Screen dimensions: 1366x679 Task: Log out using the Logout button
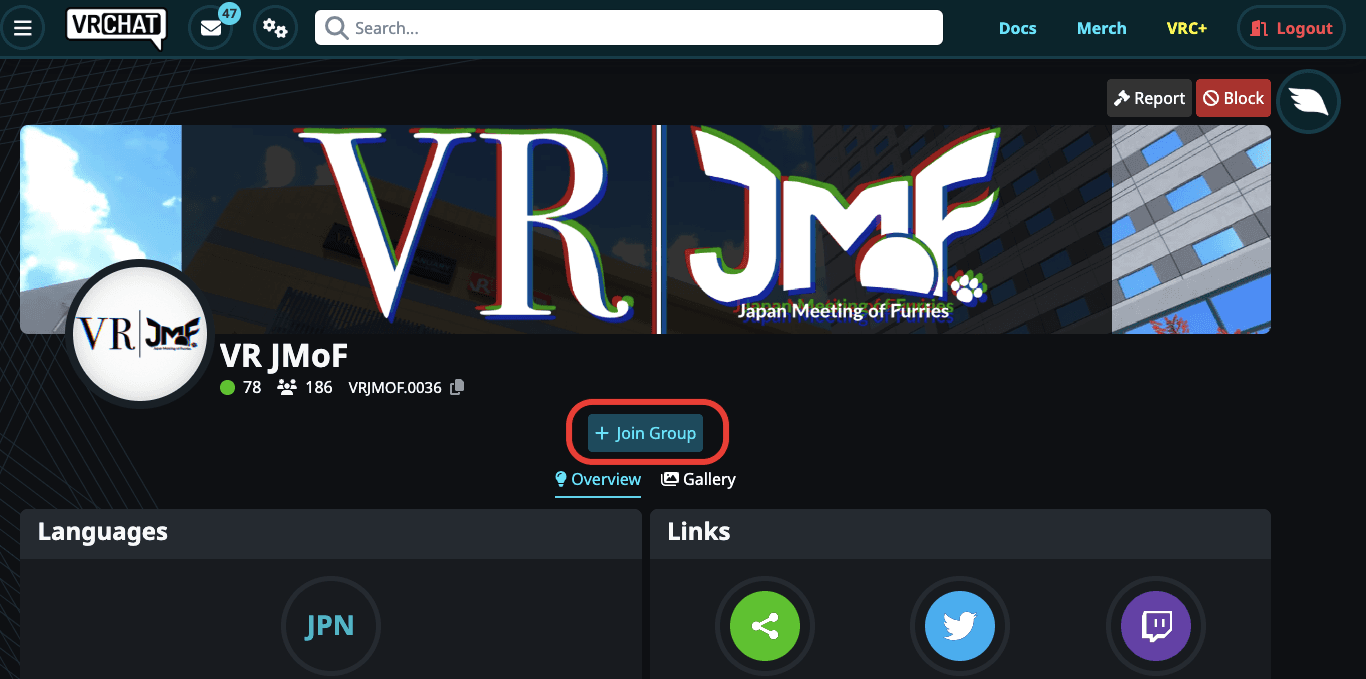[x=1291, y=27]
